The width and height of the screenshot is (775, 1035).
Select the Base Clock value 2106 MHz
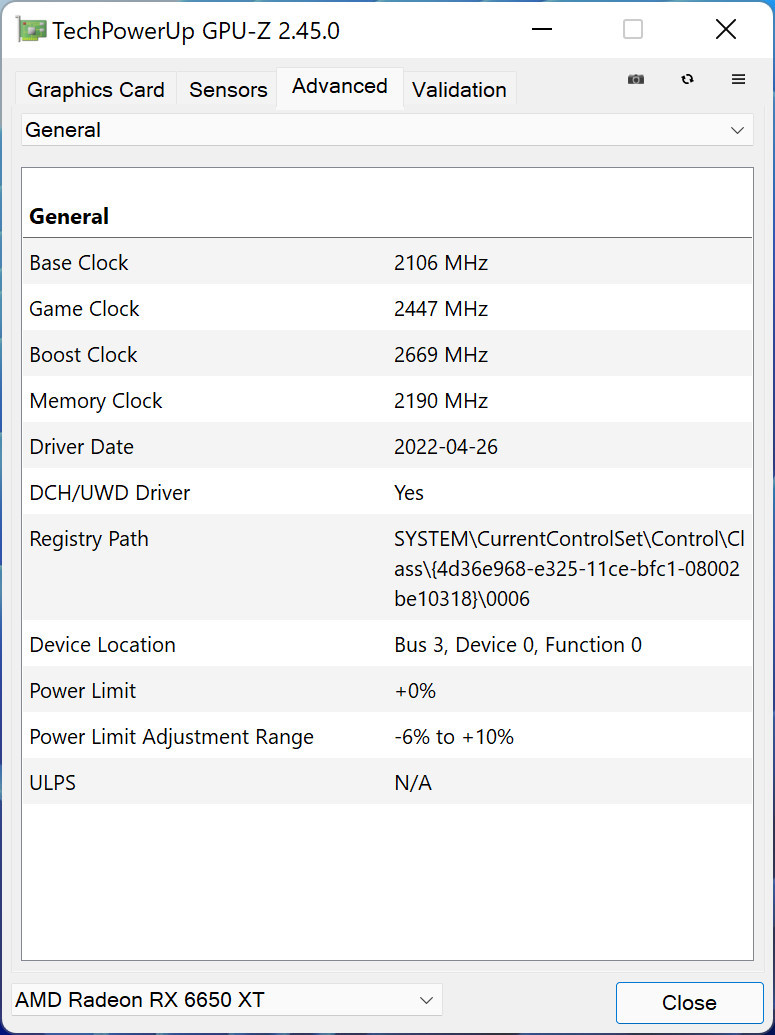(x=441, y=263)
